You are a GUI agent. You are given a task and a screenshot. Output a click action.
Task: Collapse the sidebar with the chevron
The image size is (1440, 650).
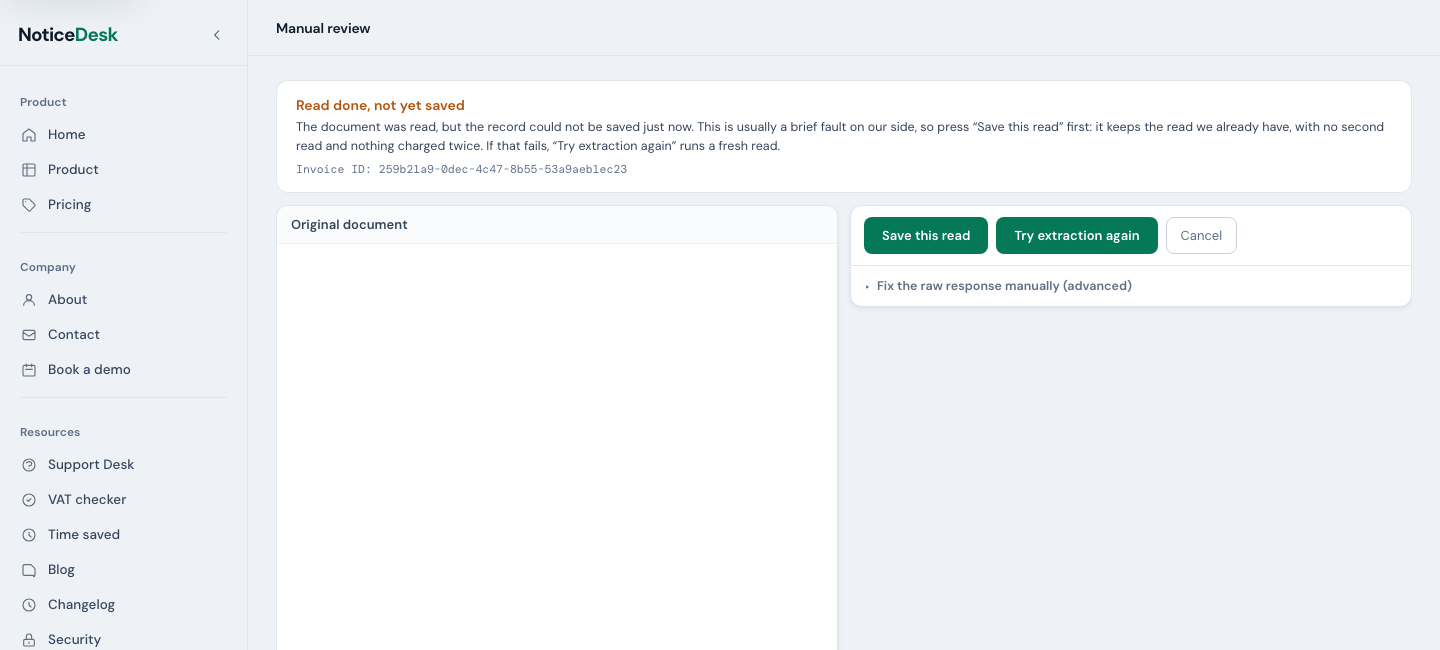217,35
